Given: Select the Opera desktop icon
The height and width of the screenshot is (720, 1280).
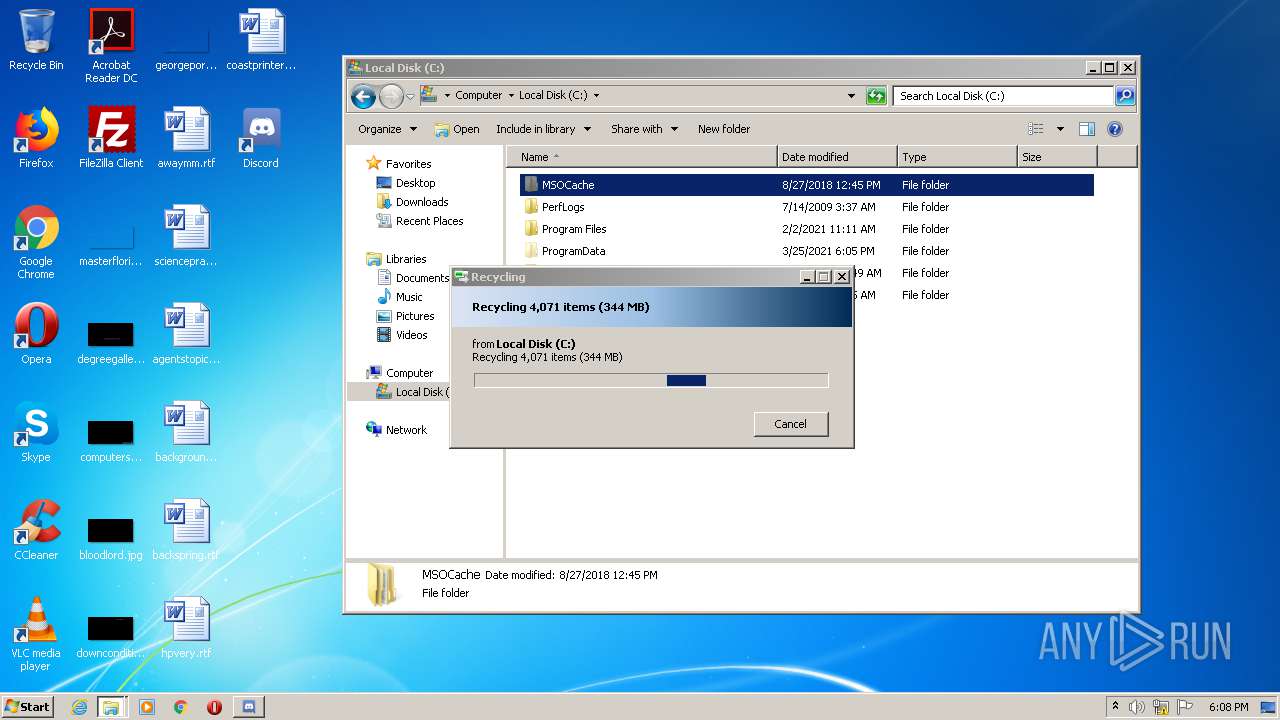Looking at the screenshot, I should click(x=36, y=334).
